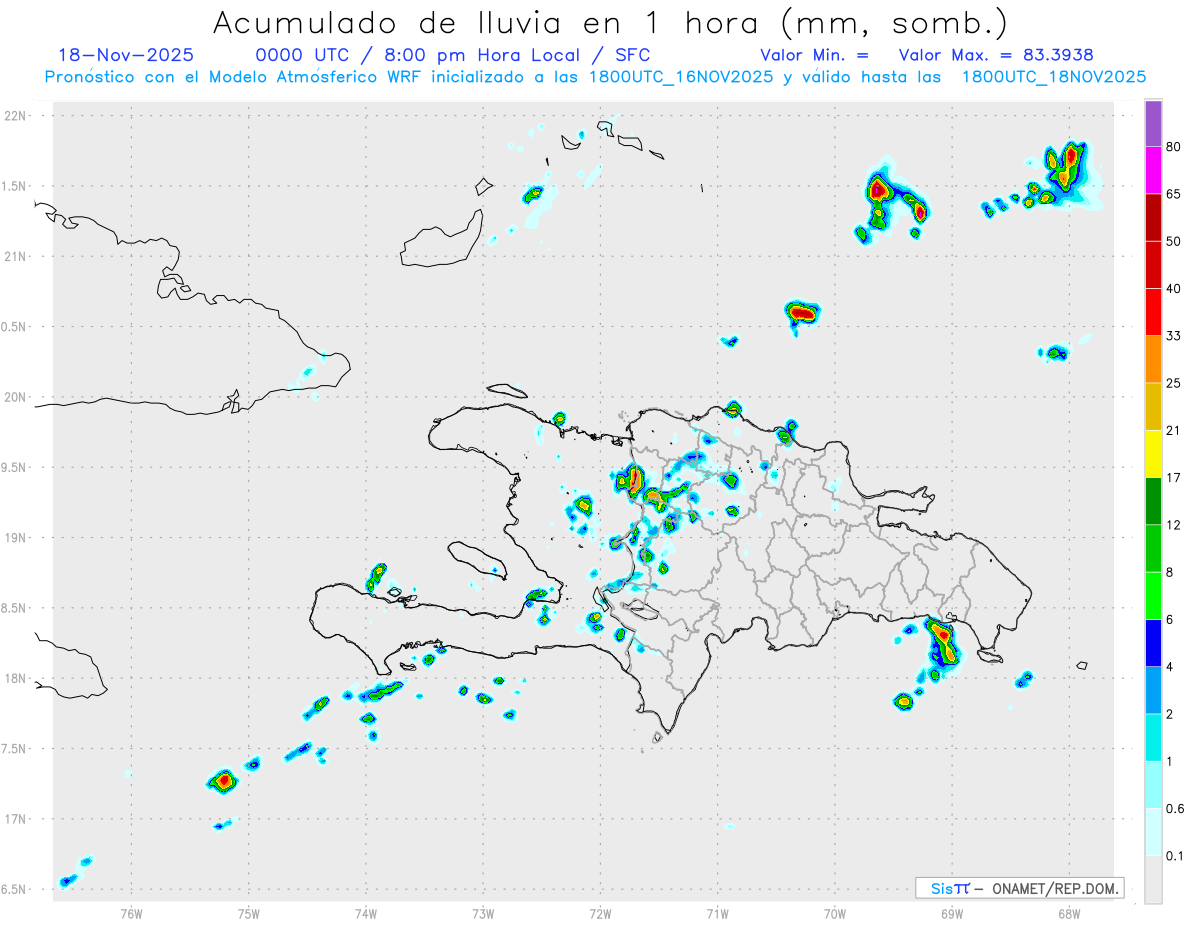Click the '18N' latitude label
The height and width of the screenshot is (927, 1200).
coord(17,679)
